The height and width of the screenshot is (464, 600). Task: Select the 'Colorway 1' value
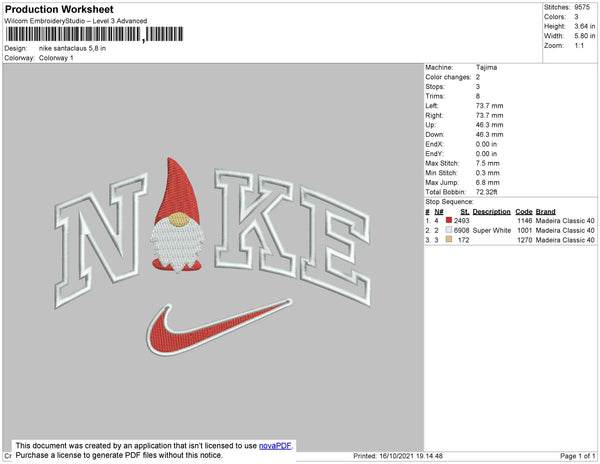(x=56, y=58)
